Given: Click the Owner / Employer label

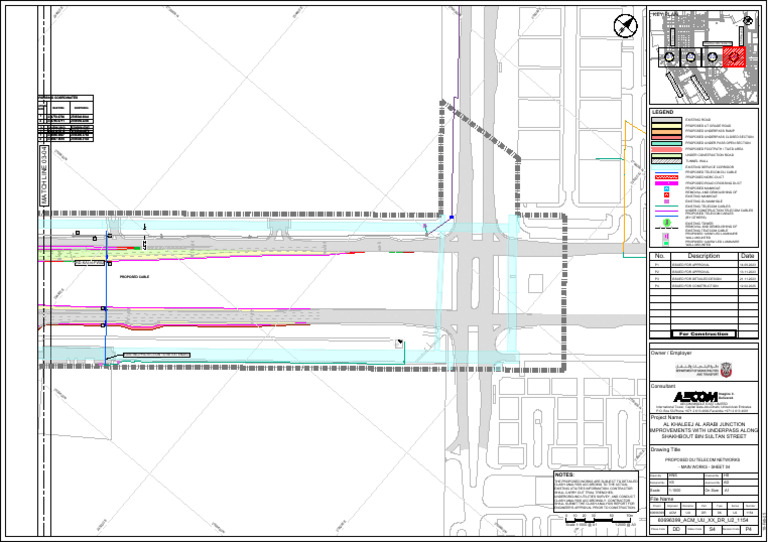Looking at the screenshot, I should tap(671, 353).
